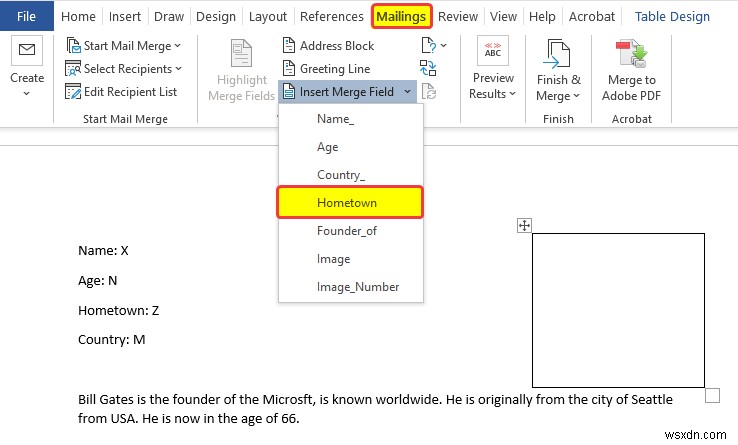This screenshot has width=738, height=445.
Task: Click the Greeting Line icon
Action: pos(289,68)
